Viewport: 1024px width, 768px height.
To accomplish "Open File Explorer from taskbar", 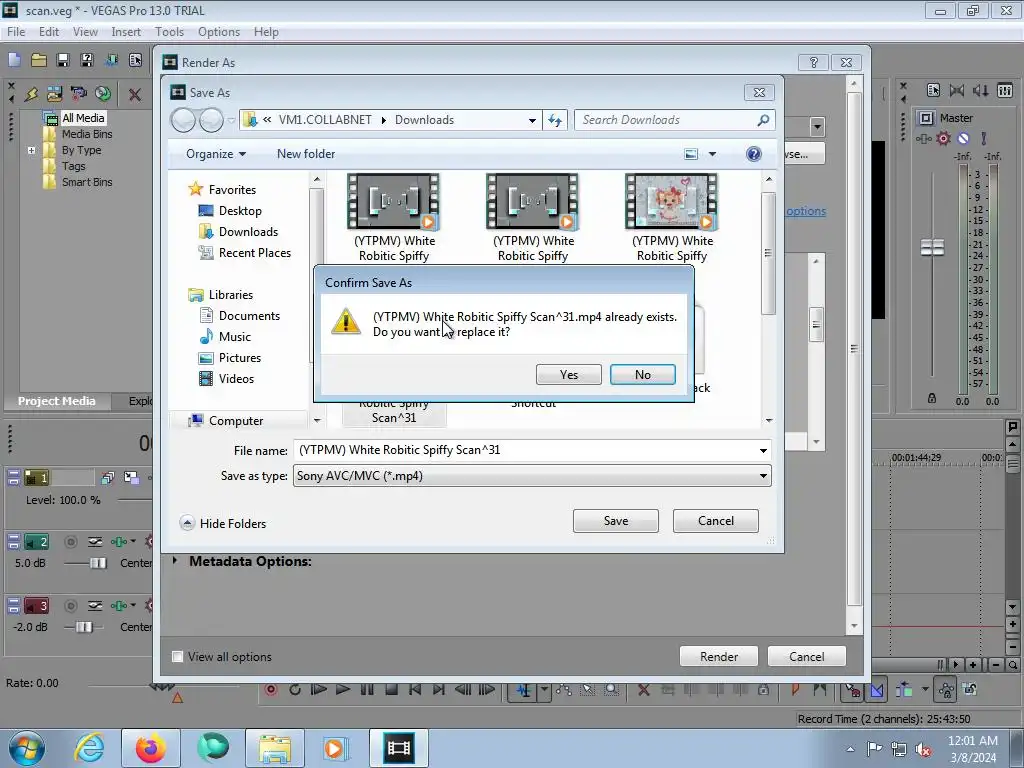I will (x=274, y=748).
